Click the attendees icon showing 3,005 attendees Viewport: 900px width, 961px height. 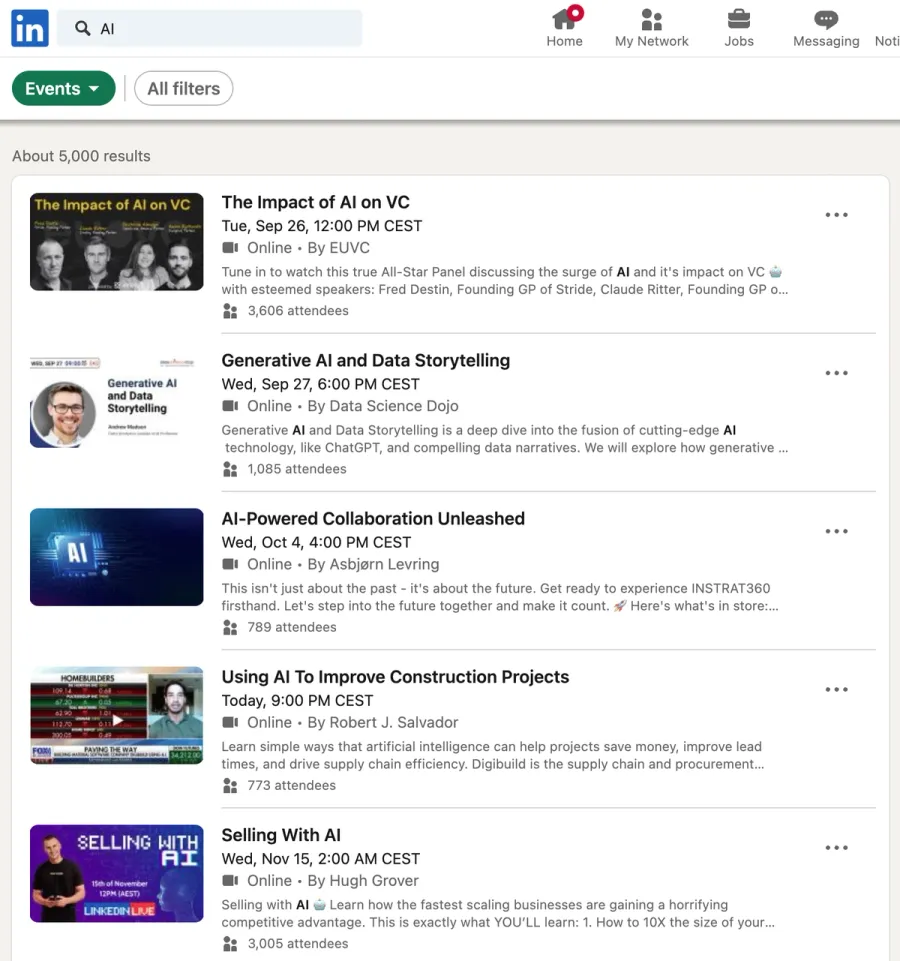pos(231,943)
